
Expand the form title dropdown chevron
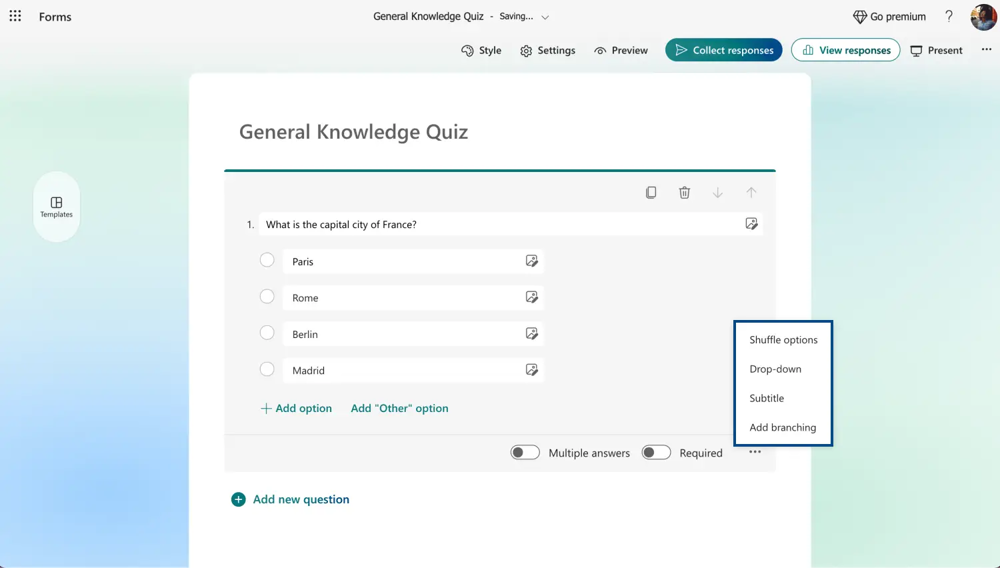pyautogui.click(x=545, y=17)
